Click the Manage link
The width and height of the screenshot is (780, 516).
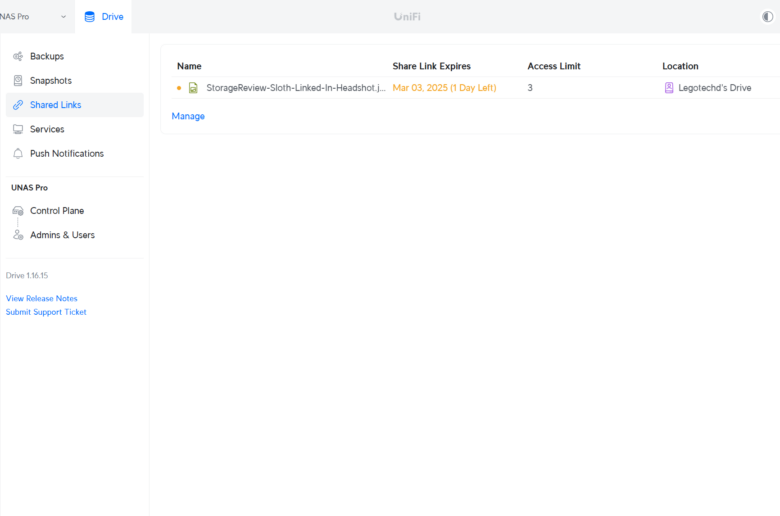188,116
